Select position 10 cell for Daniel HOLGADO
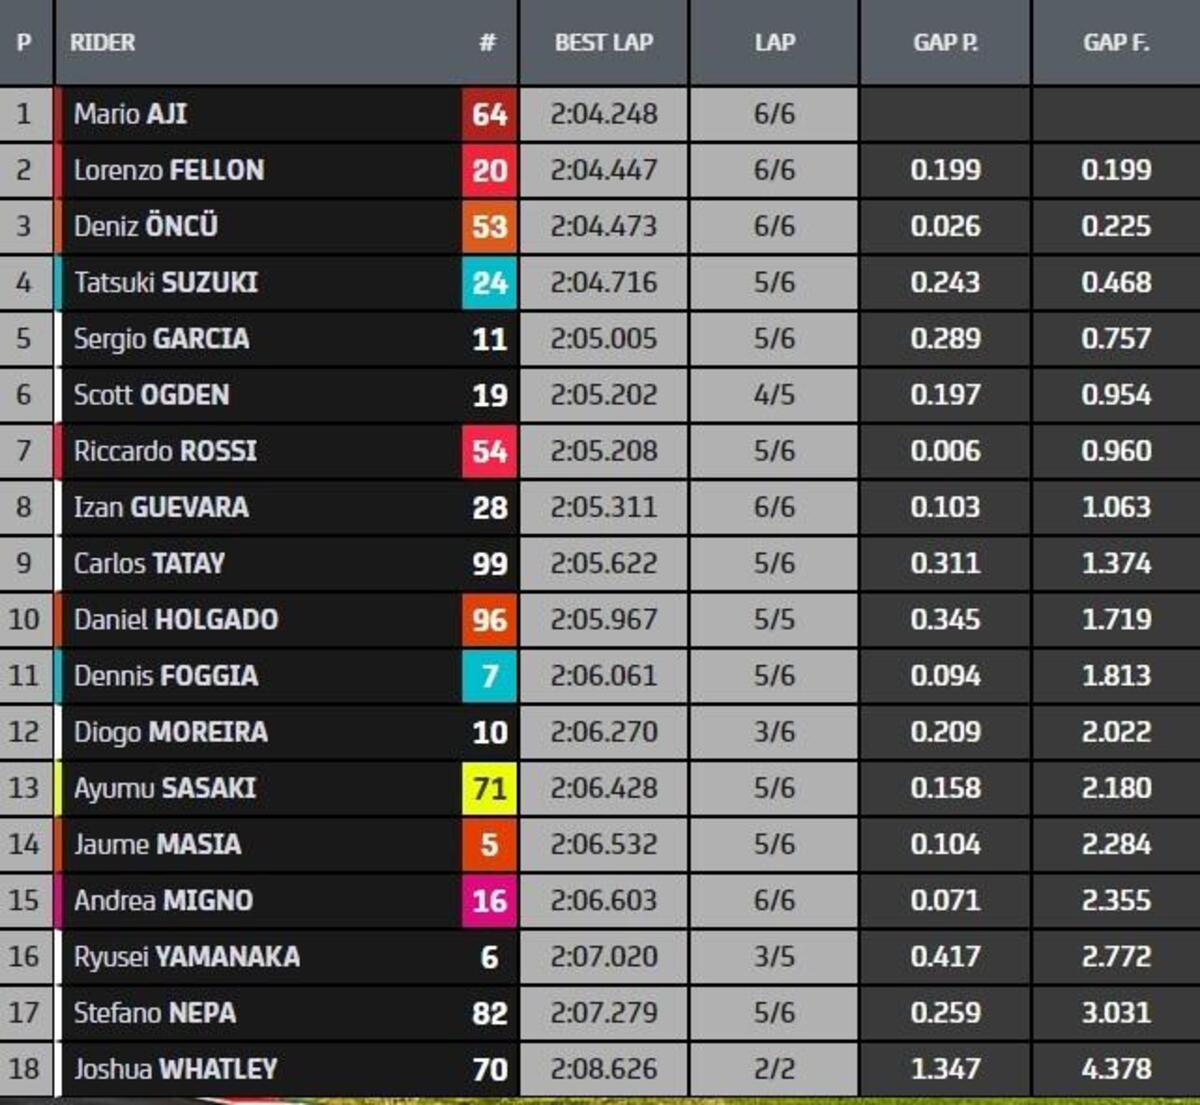Viewport: 1200px width, 1105px height. point(24,620)
